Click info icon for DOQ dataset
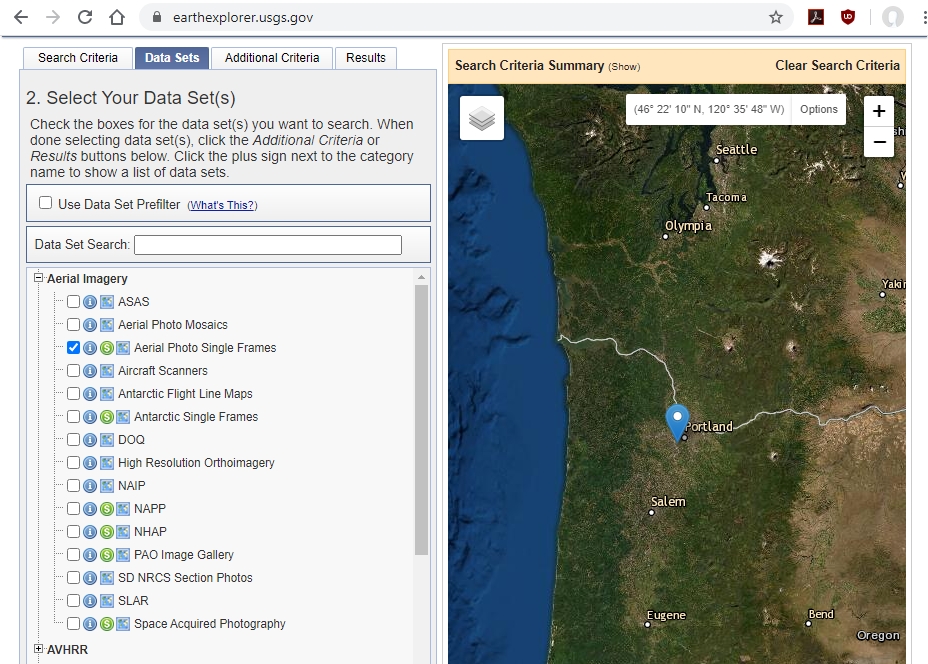 [90, 440]
